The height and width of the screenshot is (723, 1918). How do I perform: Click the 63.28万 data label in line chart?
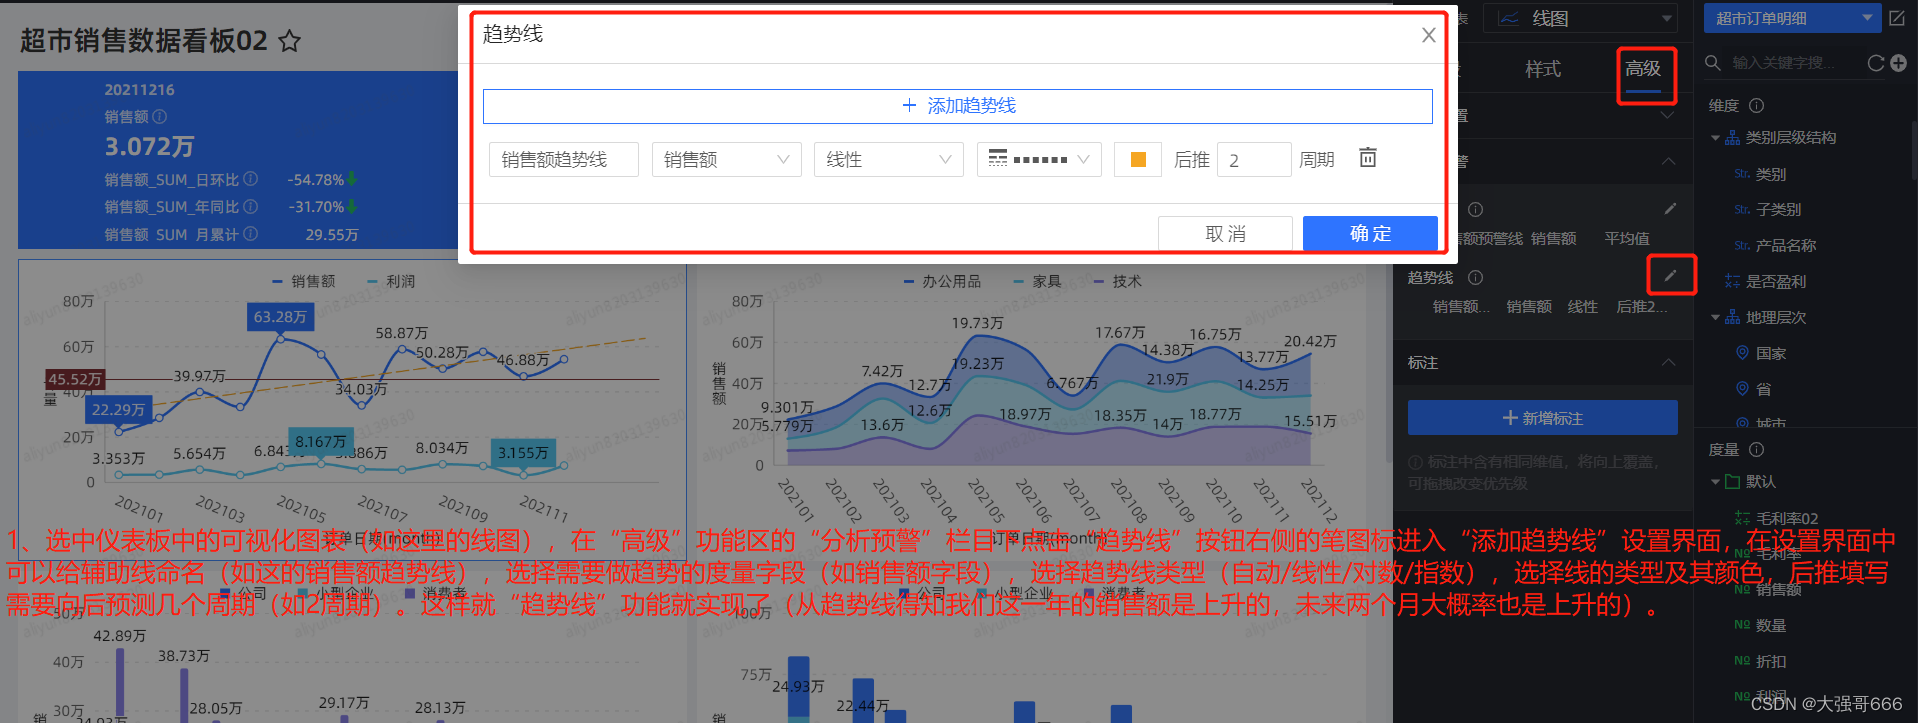point(280,317)
